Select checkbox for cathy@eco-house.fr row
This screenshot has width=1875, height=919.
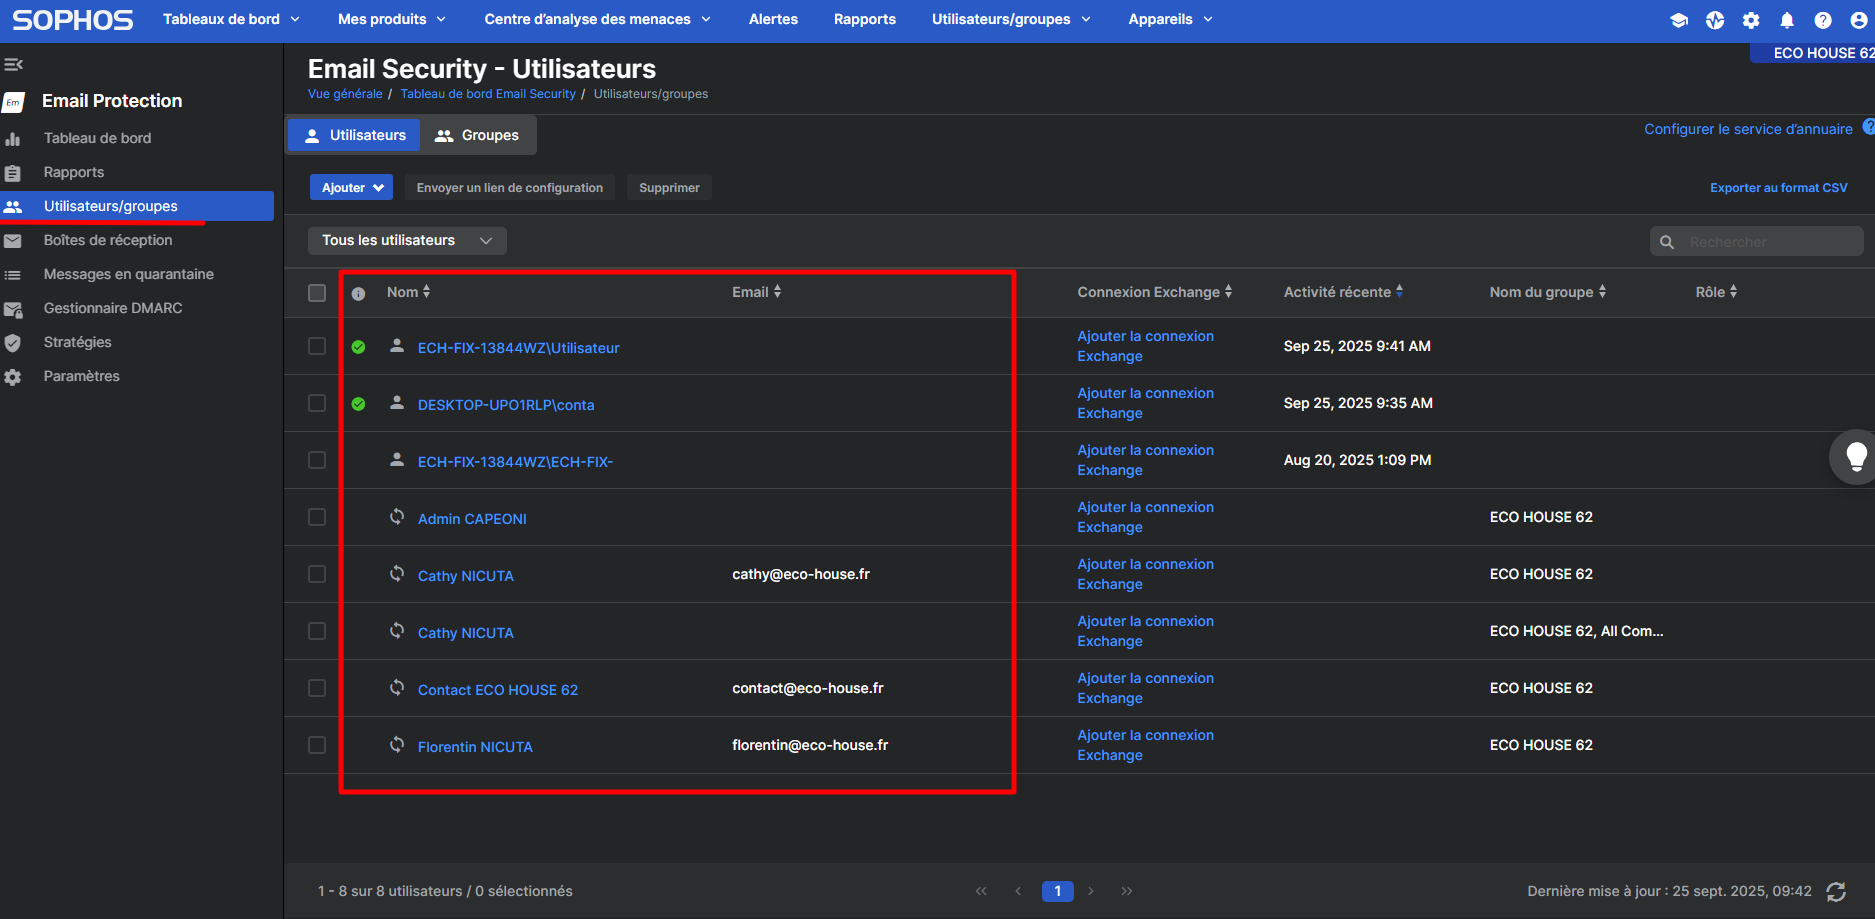coord(317,574)
